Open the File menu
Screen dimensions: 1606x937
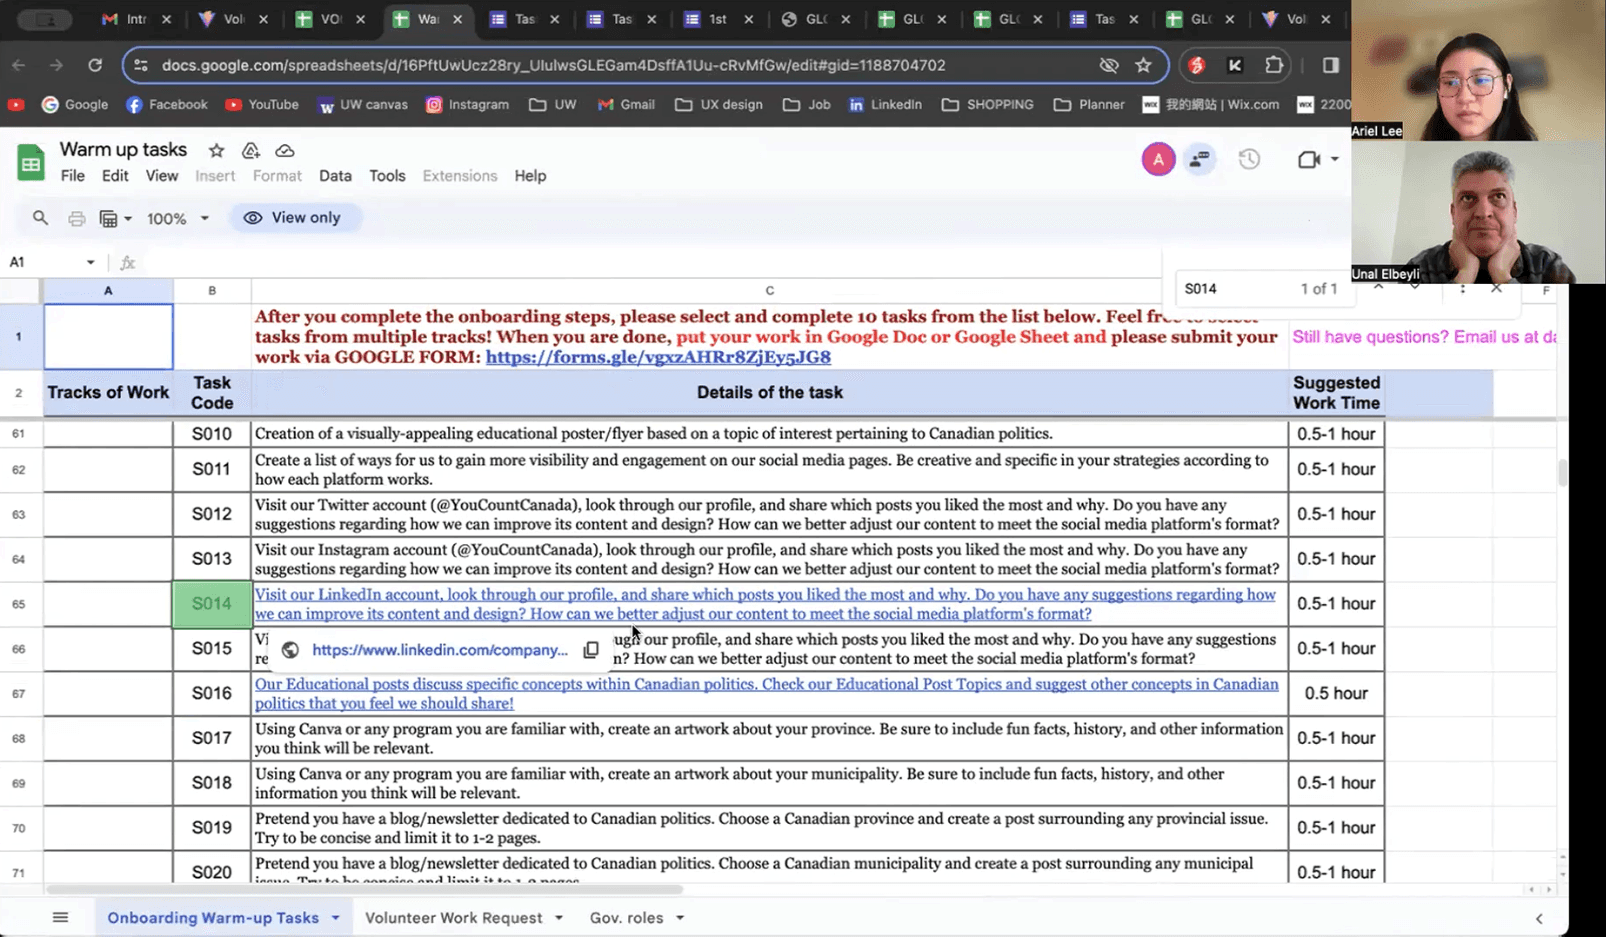[72, 176]
